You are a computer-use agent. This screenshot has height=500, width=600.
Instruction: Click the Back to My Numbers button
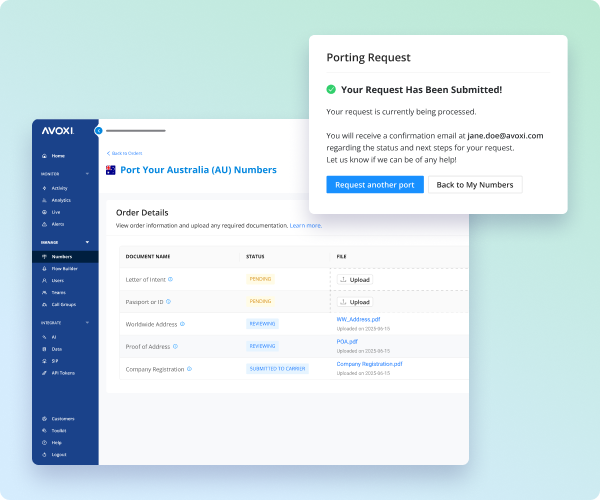click(x=475, y=185)
